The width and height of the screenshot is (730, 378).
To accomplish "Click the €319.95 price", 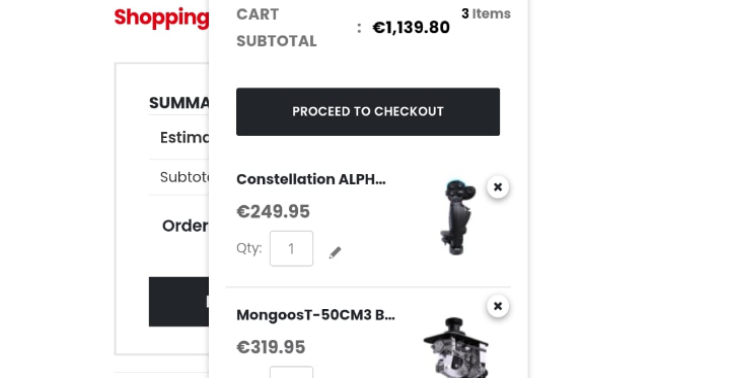I will 271,347.
